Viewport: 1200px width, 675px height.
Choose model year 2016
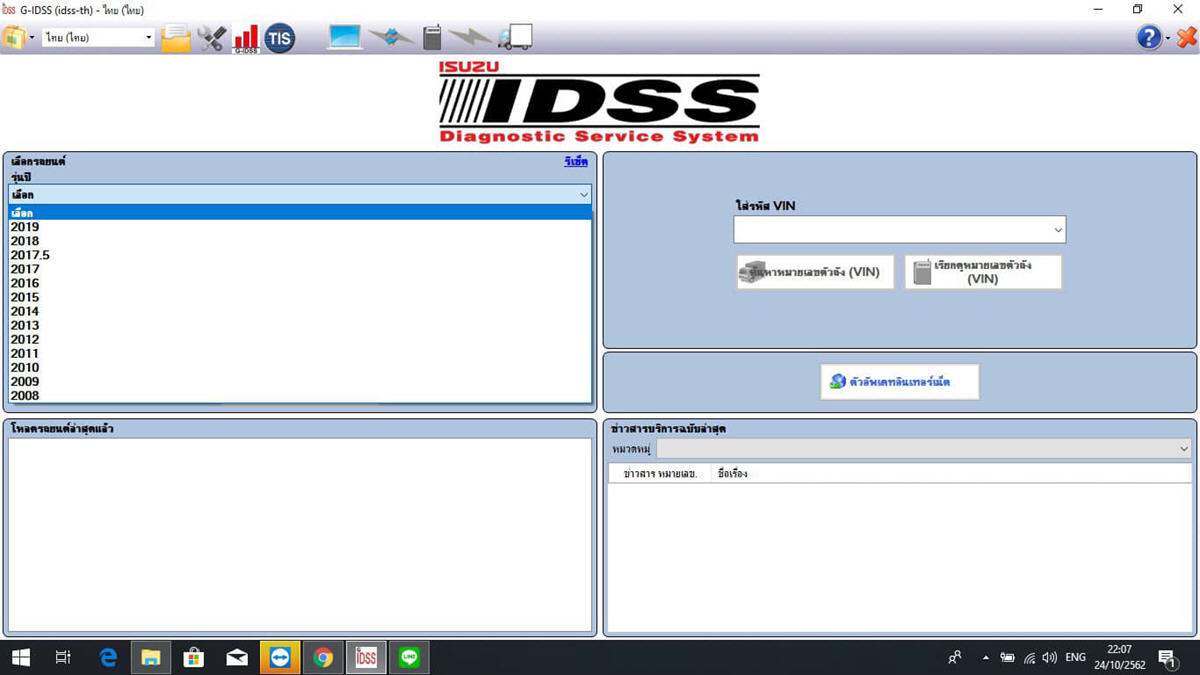[x=300, y=283]
